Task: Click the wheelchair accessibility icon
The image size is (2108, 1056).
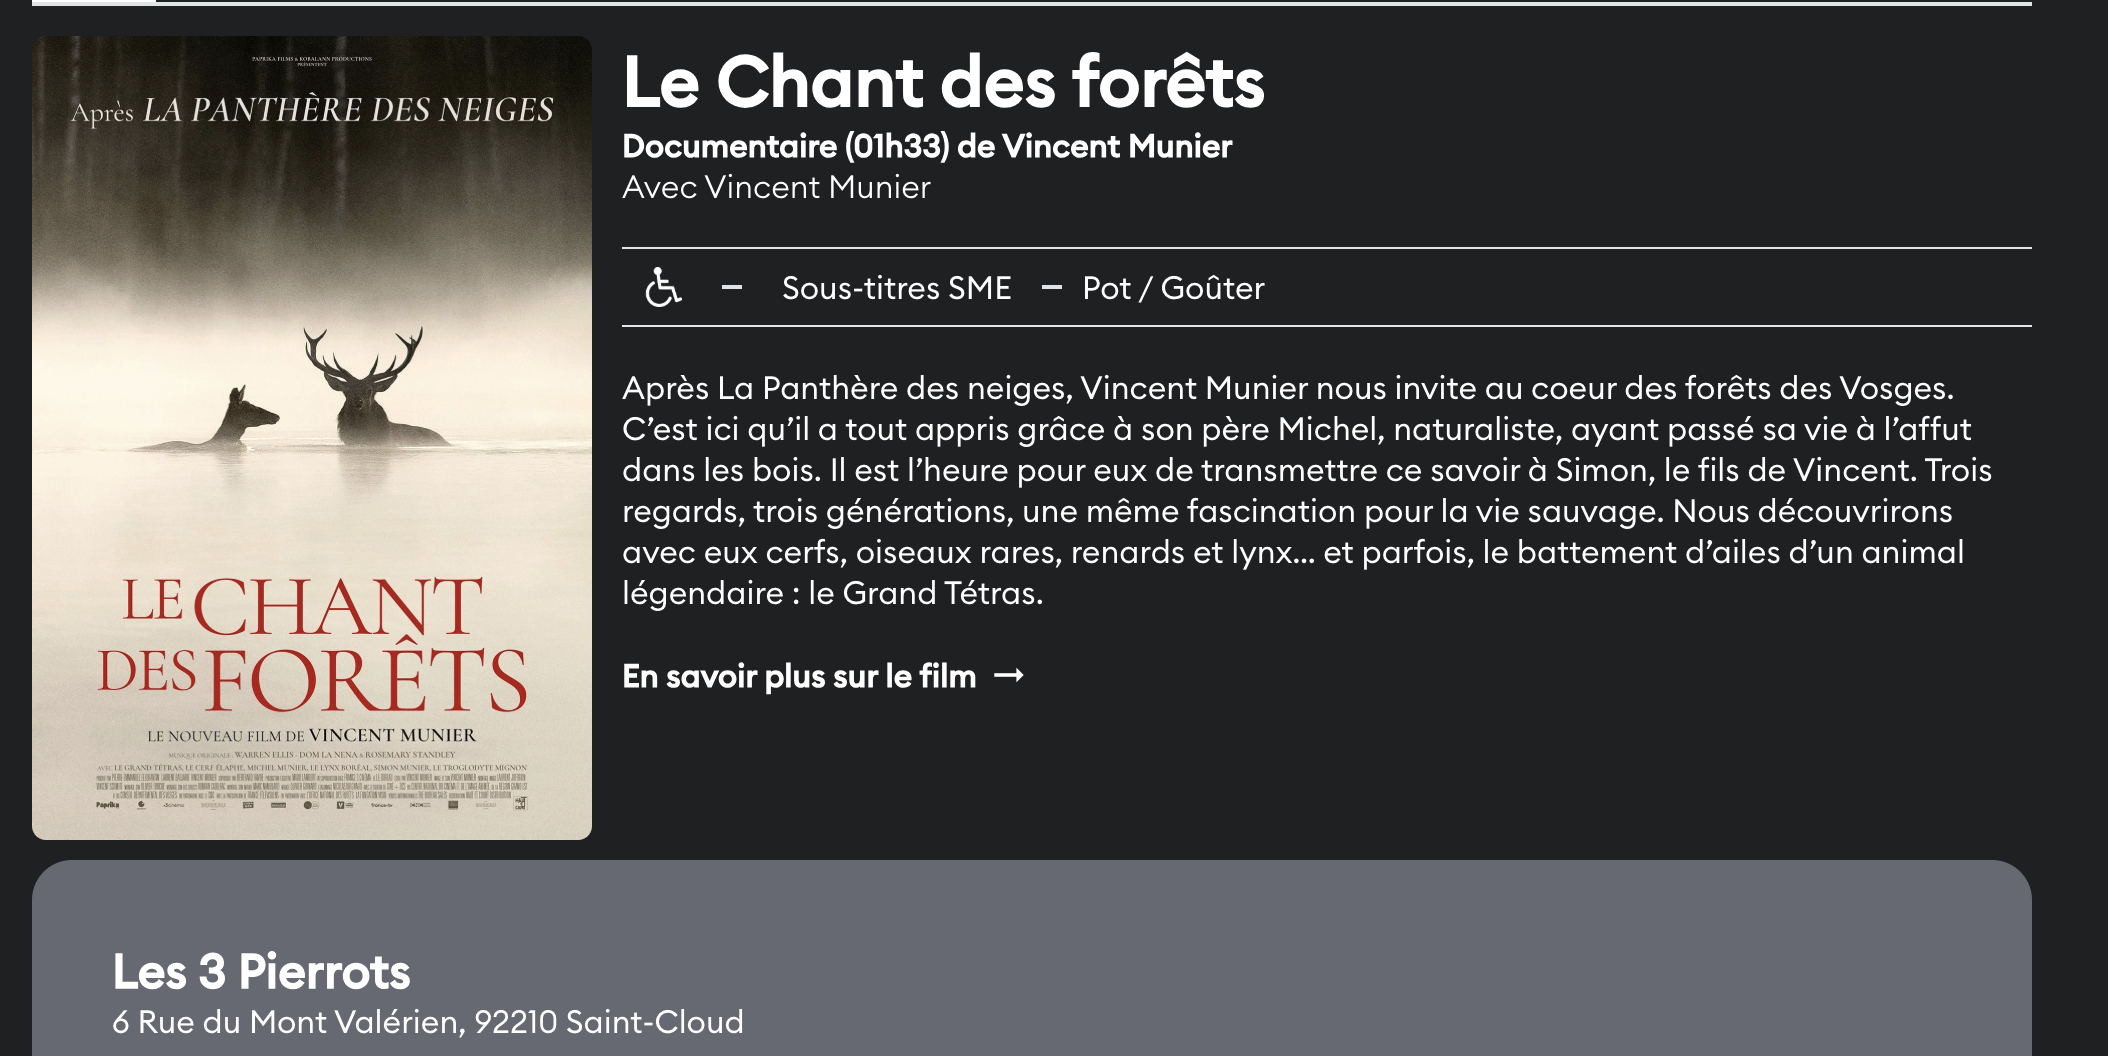Action: (x=662, y=287)
